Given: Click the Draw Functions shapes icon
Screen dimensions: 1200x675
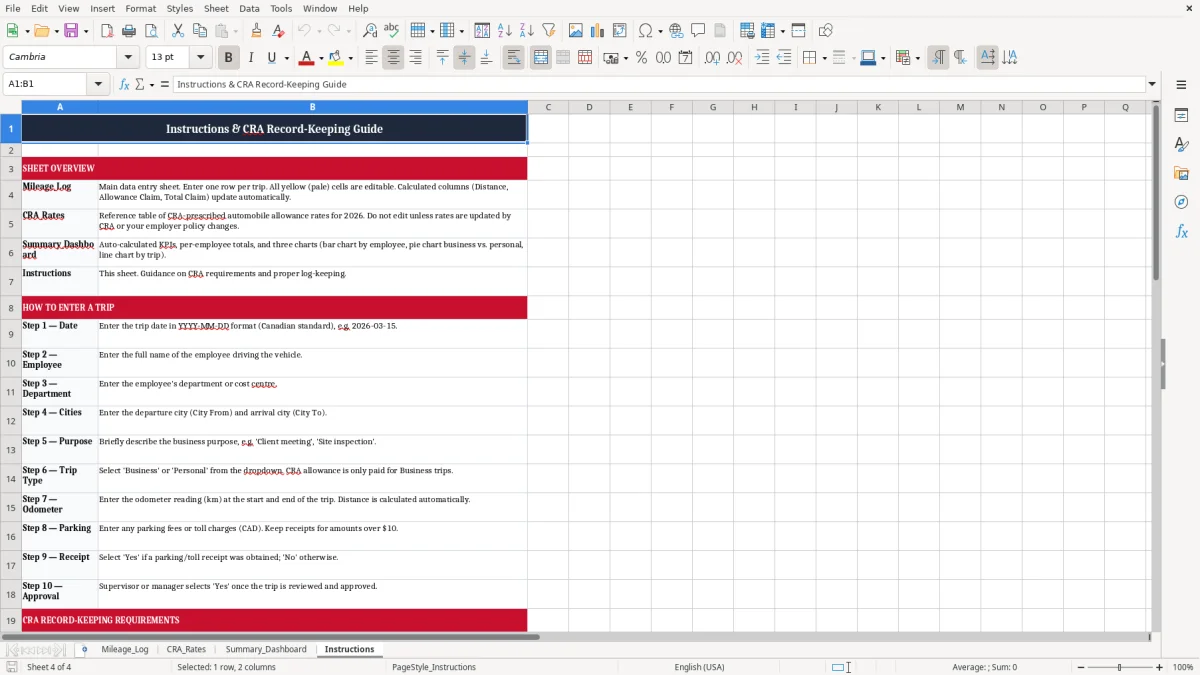Looking at the screenshot, I should pyautogui.click(x=825, y=31).
